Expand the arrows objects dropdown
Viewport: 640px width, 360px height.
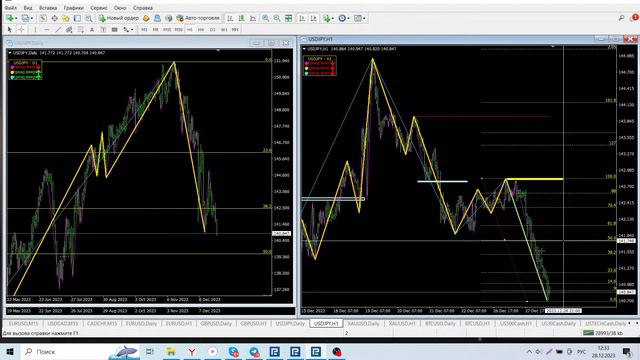(132, 29)
